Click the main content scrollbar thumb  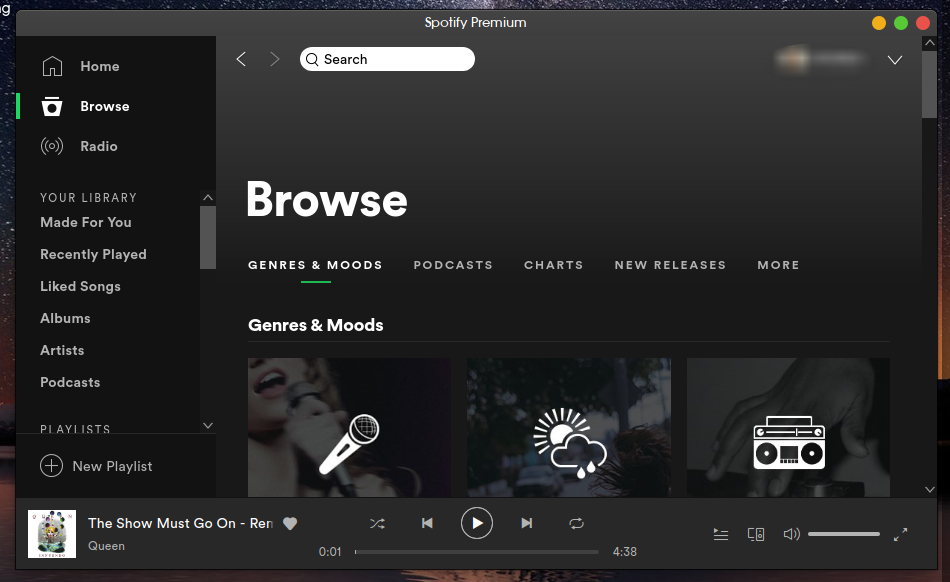click(929, 84)
